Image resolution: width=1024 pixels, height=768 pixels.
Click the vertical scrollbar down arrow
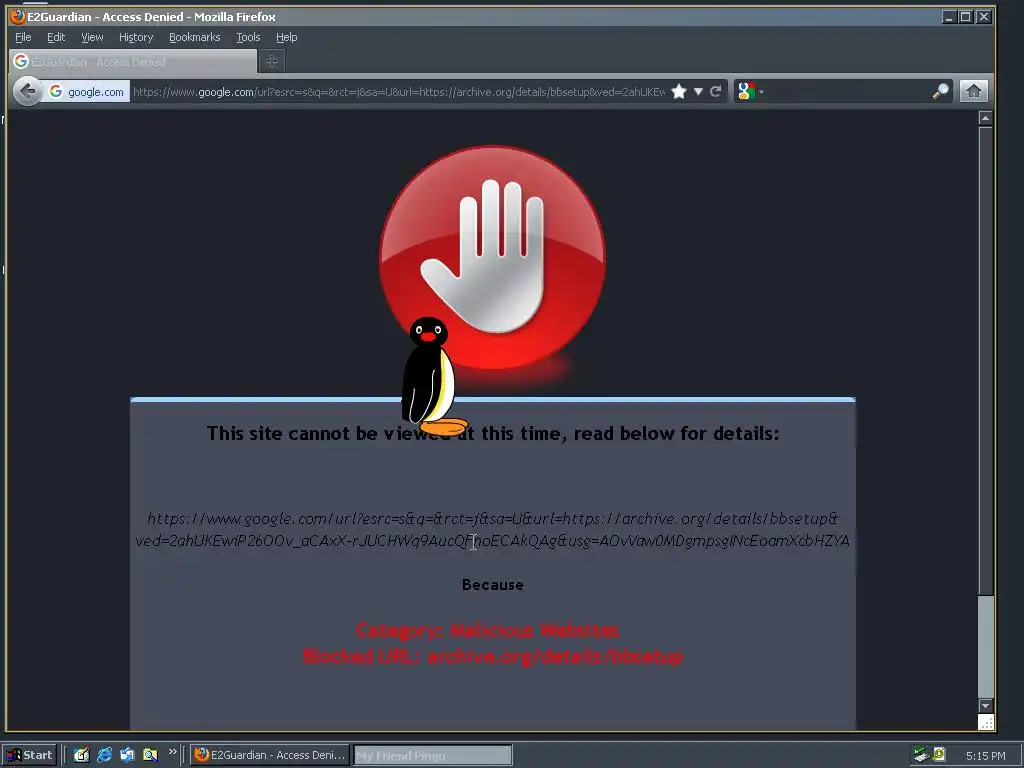click(985, 705)
